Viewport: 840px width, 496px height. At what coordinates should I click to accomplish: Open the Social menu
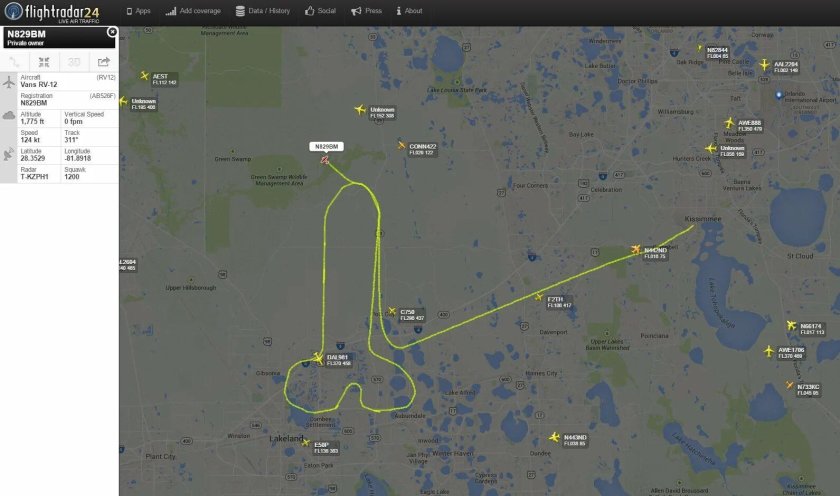[320, 11]
